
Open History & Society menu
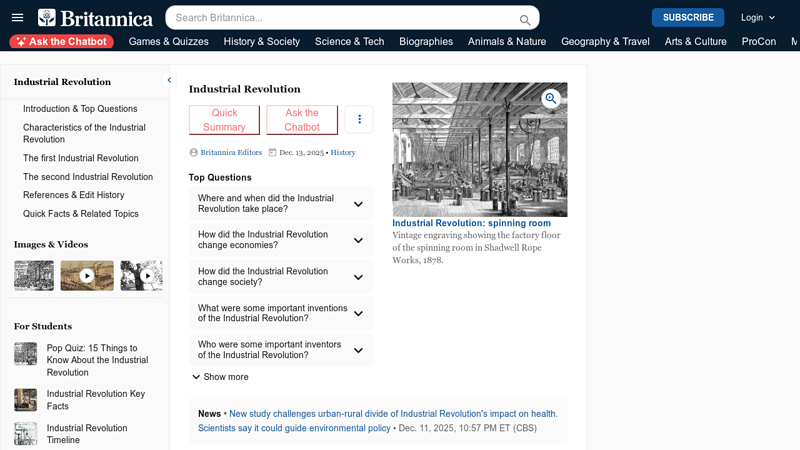point(261,42)
